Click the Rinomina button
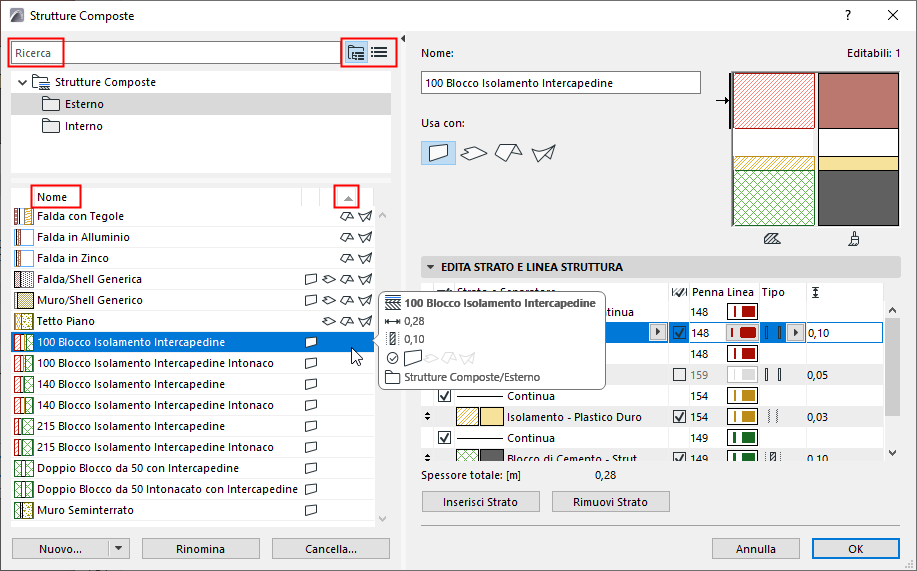917x571 pixels. (201, 549)
